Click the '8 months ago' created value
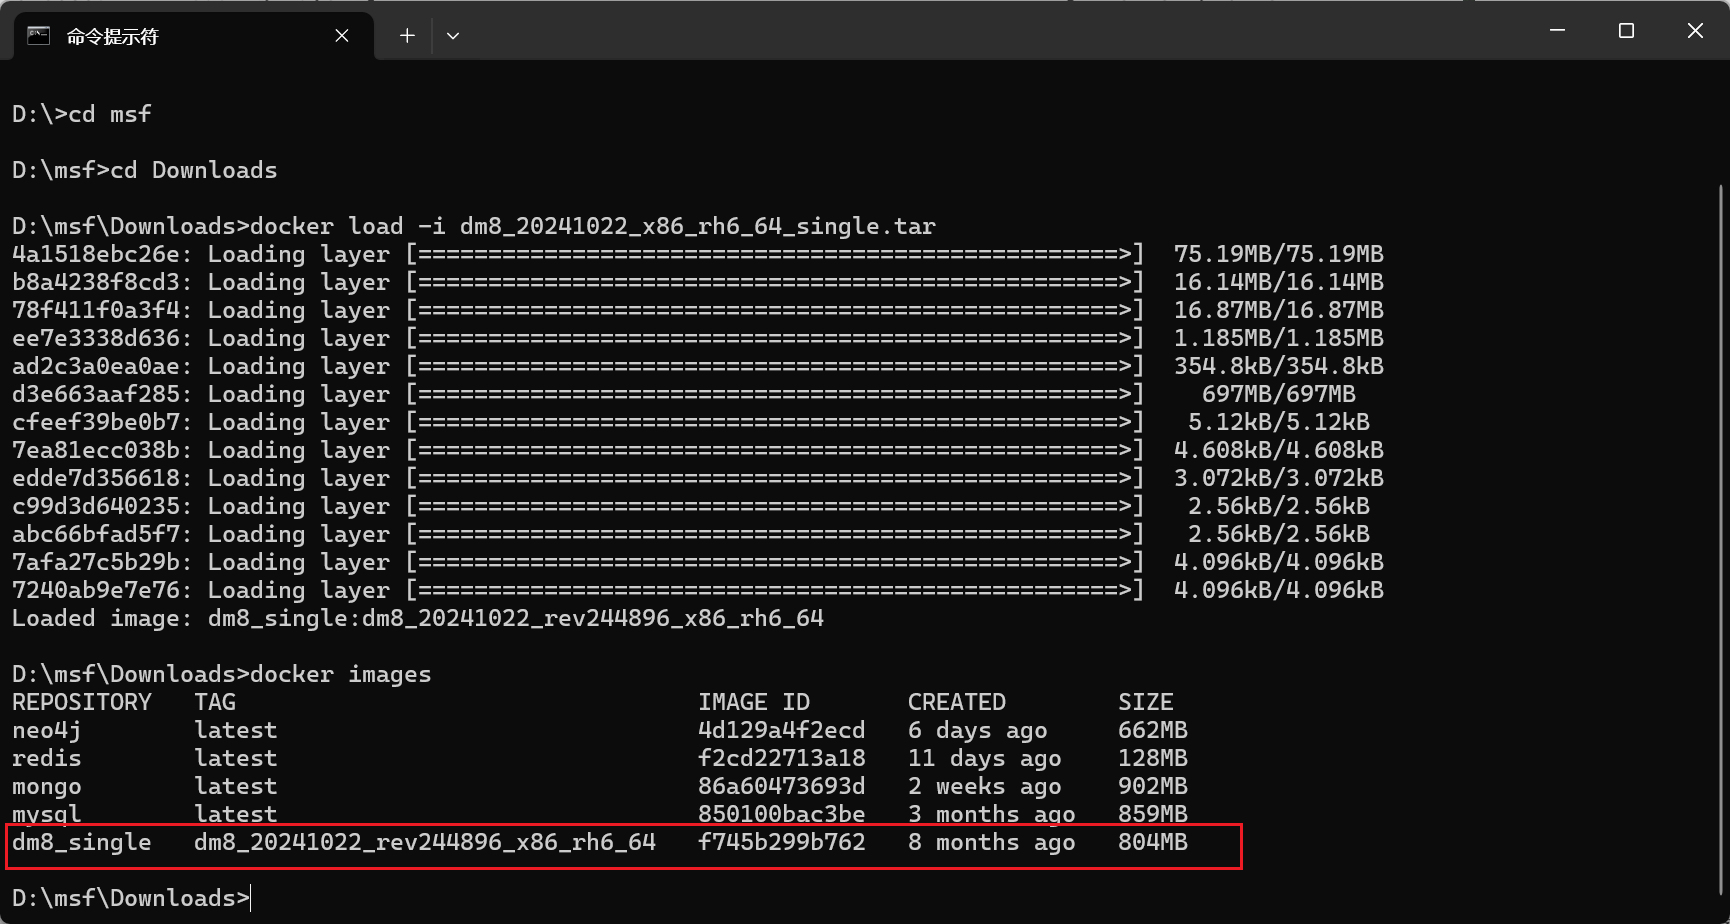Viewport: 1730px width, 924px height. point(992,842)
